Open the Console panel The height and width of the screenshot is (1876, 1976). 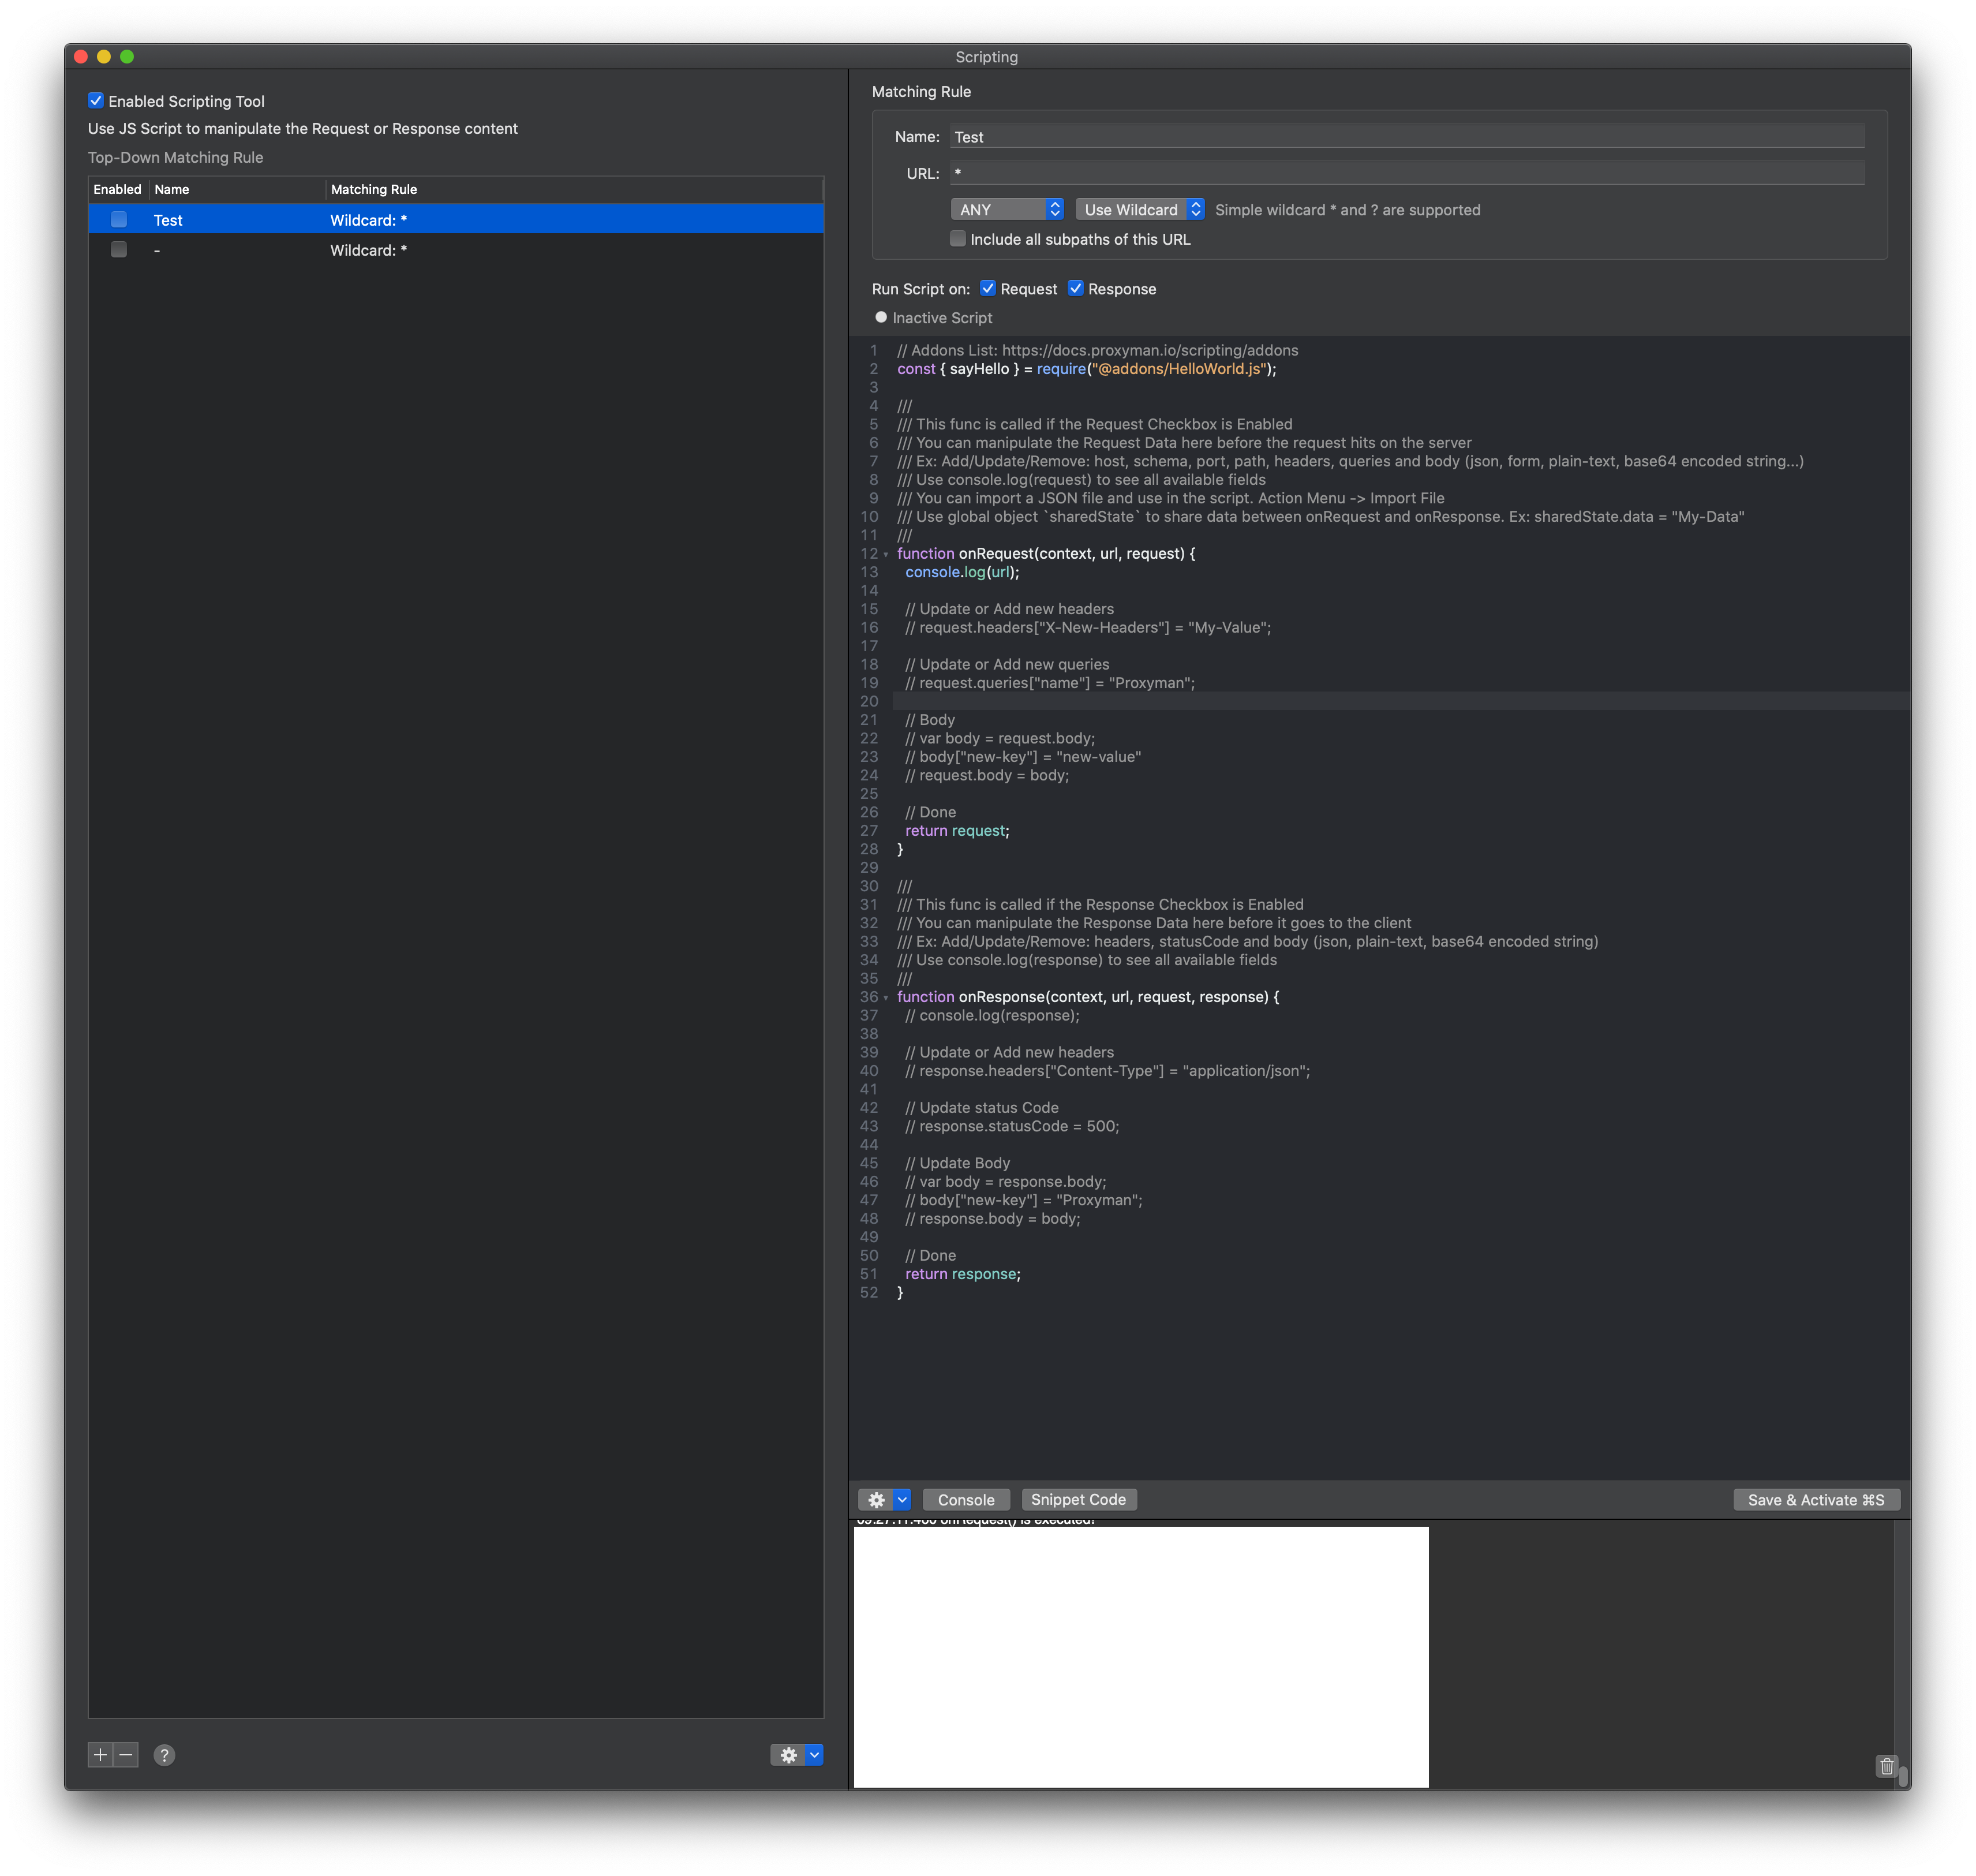click(966, 1500)
